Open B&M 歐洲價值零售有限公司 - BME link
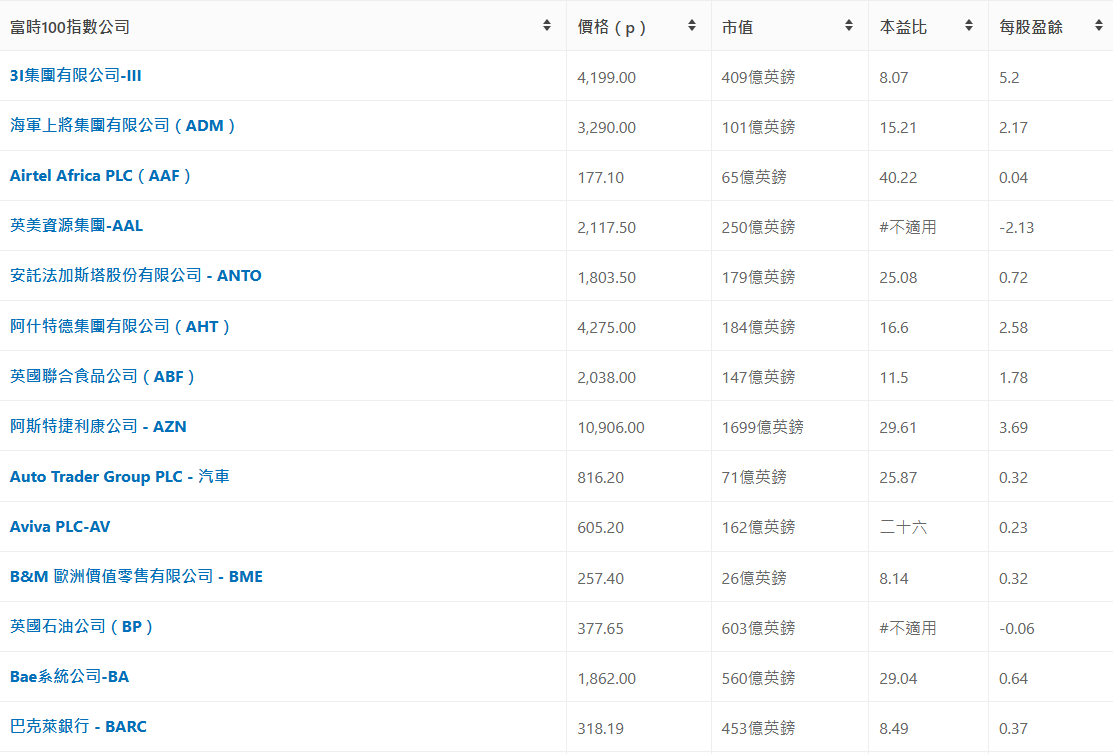The width and height of the screenshot is (1113, 754). [x=136, y=577]
